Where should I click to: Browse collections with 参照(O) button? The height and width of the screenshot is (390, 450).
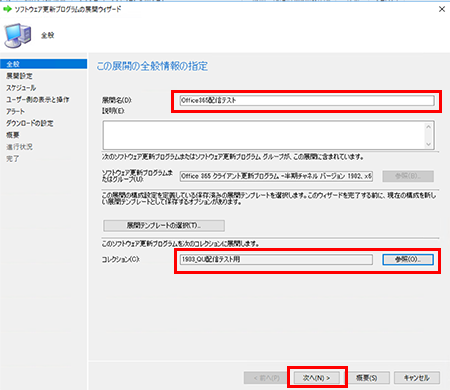tap(408, 259)
